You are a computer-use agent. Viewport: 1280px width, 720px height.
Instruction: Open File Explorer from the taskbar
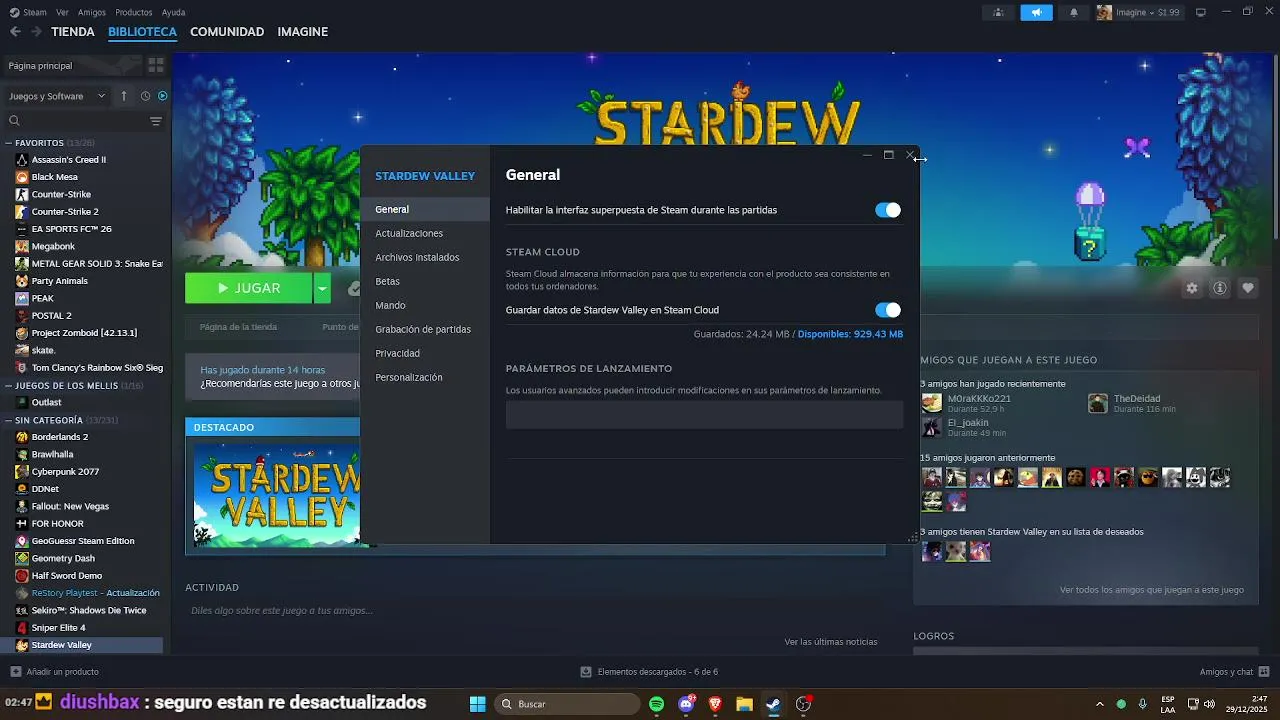pyautogui.click(x=744, y=704)
